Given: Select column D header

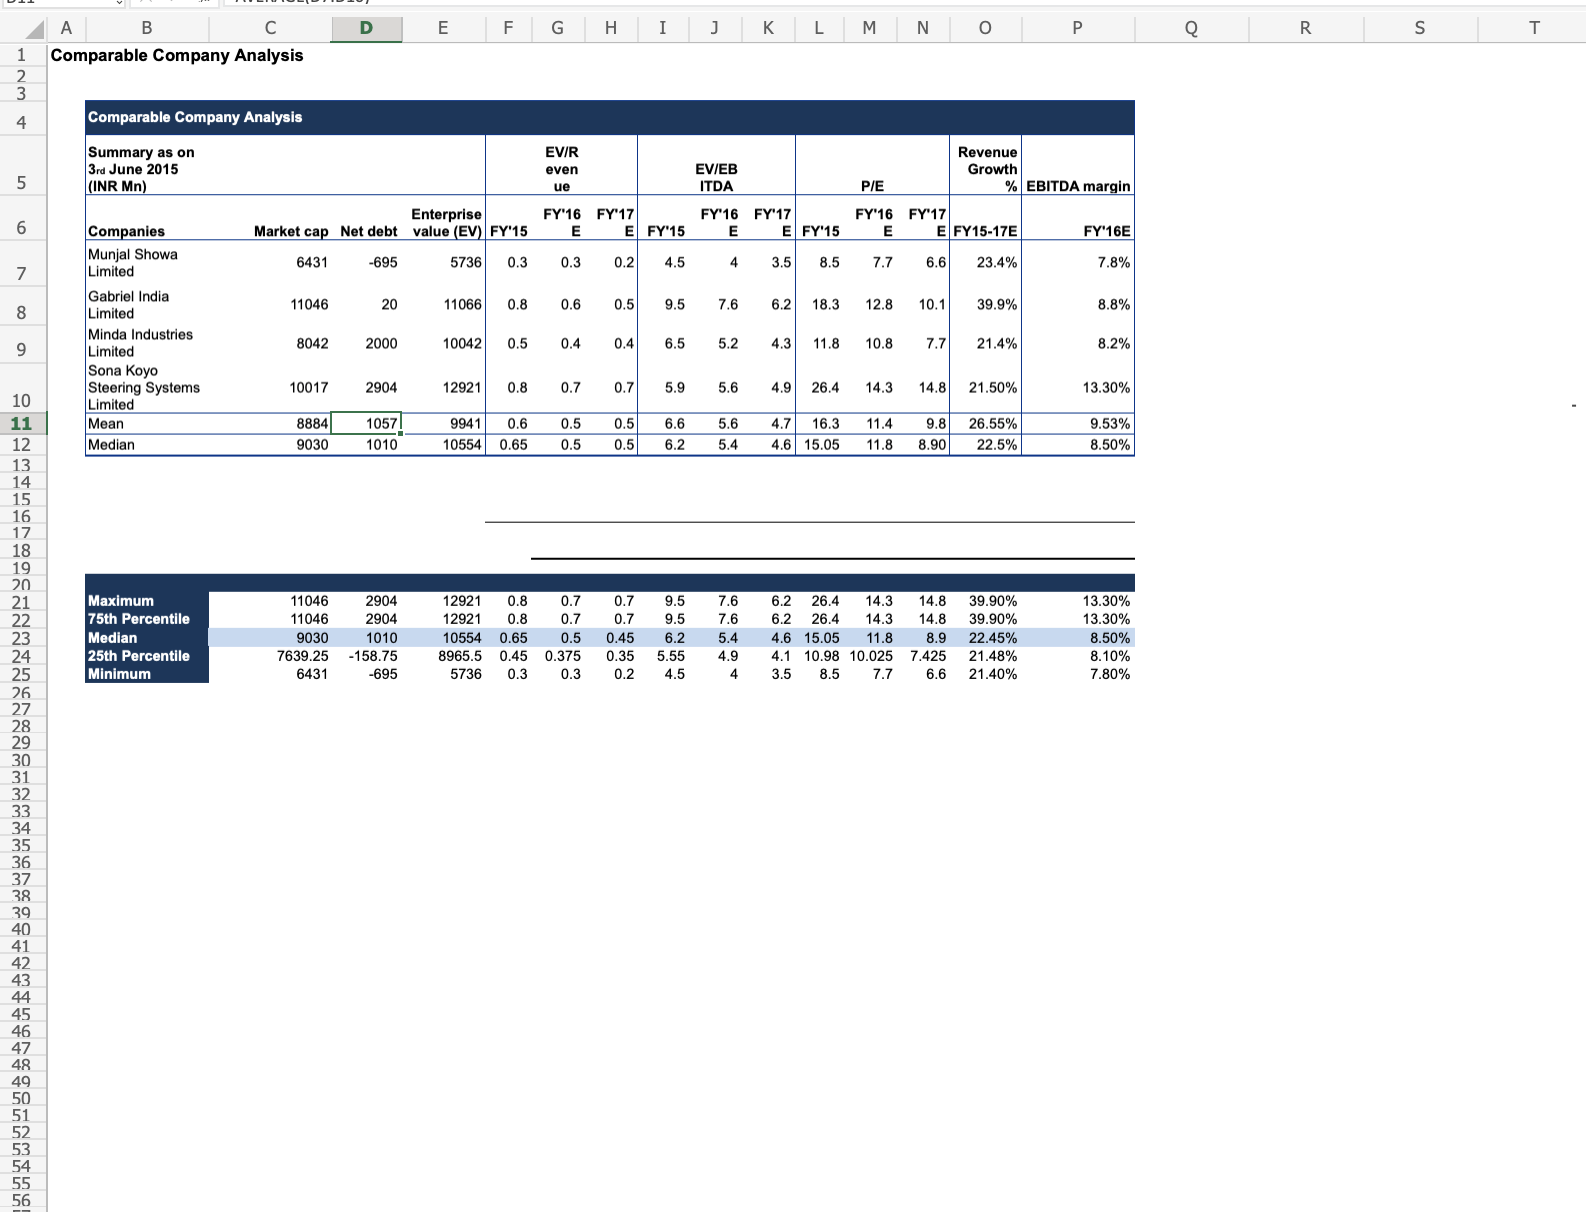Looking at the screenshot, I should [366, 29].
